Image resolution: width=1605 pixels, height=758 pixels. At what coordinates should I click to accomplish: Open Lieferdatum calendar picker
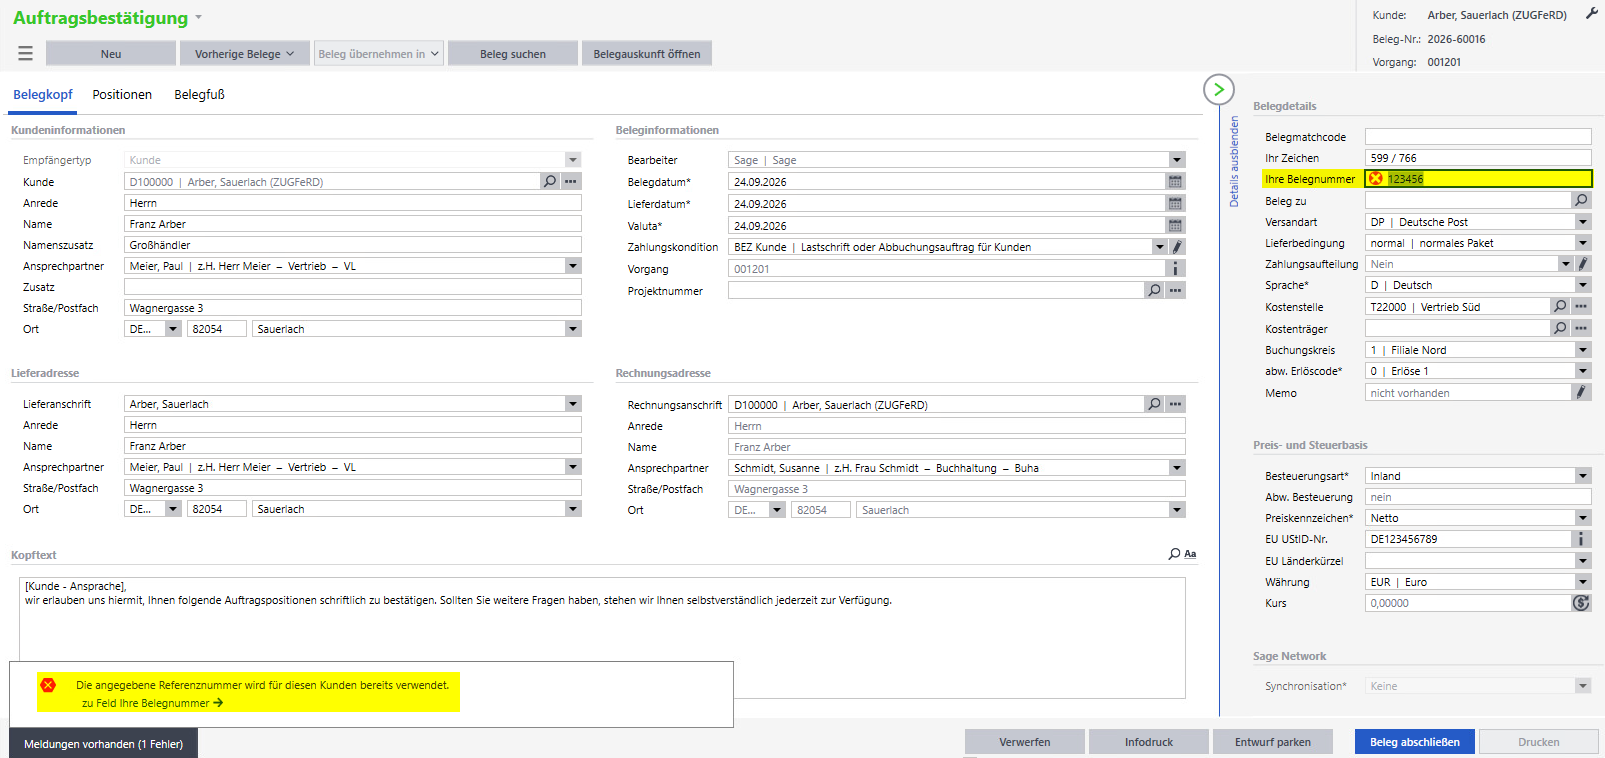(x=1175, y=204)
